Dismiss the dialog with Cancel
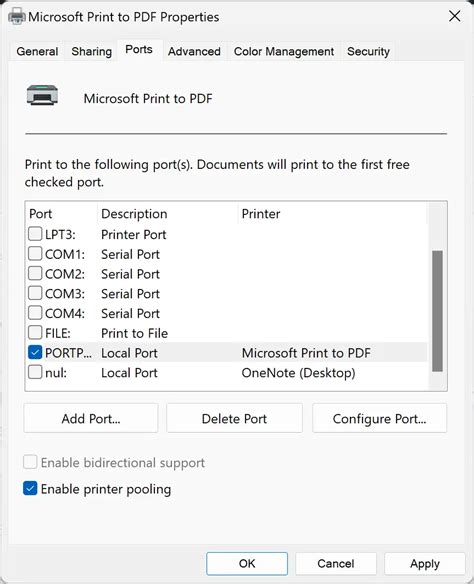This screenshot has width=474, height=584. [x=335, y=564]
